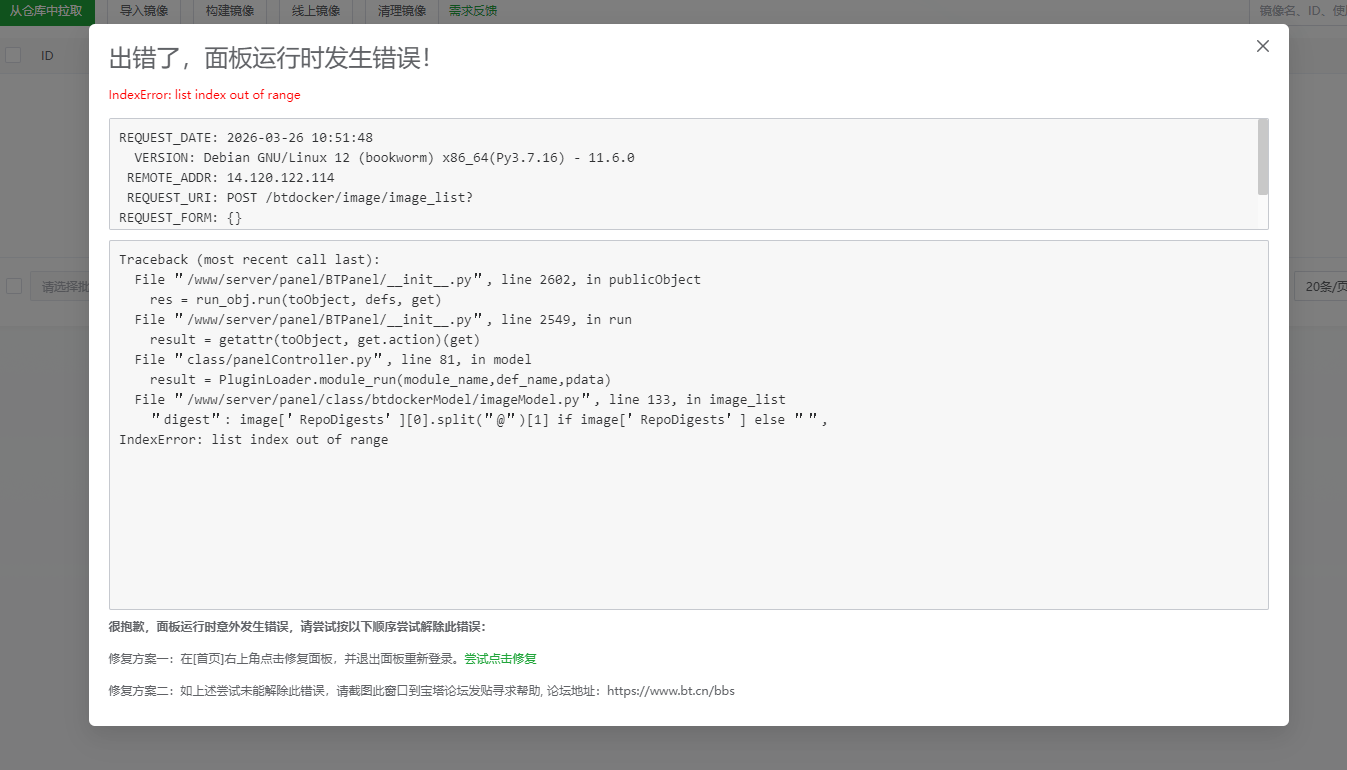The height and width of the screenshot is (770, 1347).
Task: Open the 清理镜像 tab
Action: click(401, 11)
